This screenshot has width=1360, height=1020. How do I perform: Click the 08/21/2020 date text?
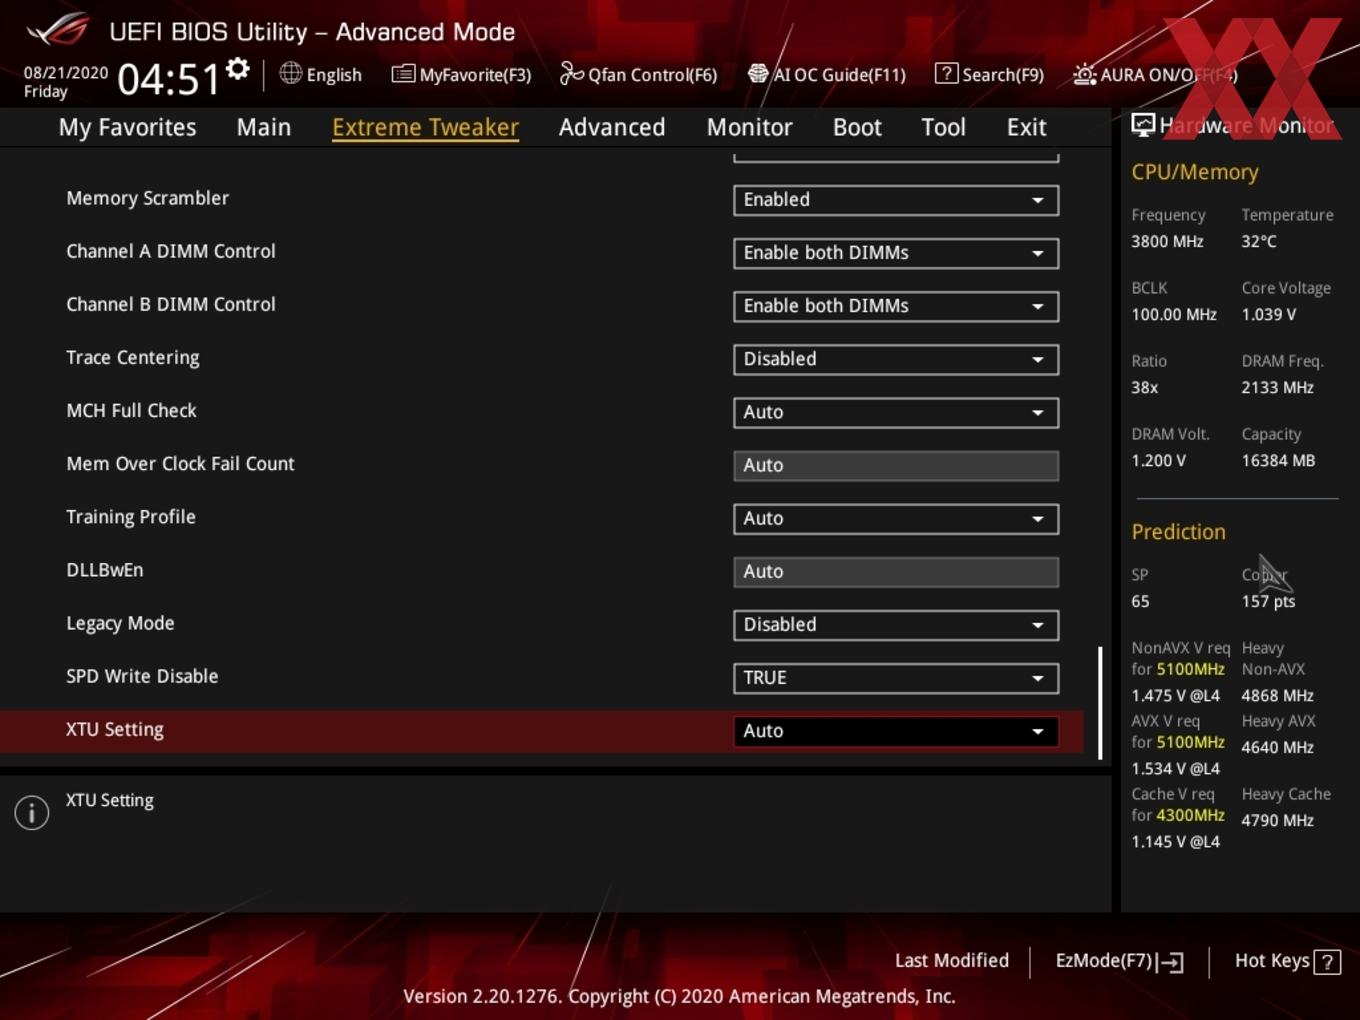tap(66, 73)
